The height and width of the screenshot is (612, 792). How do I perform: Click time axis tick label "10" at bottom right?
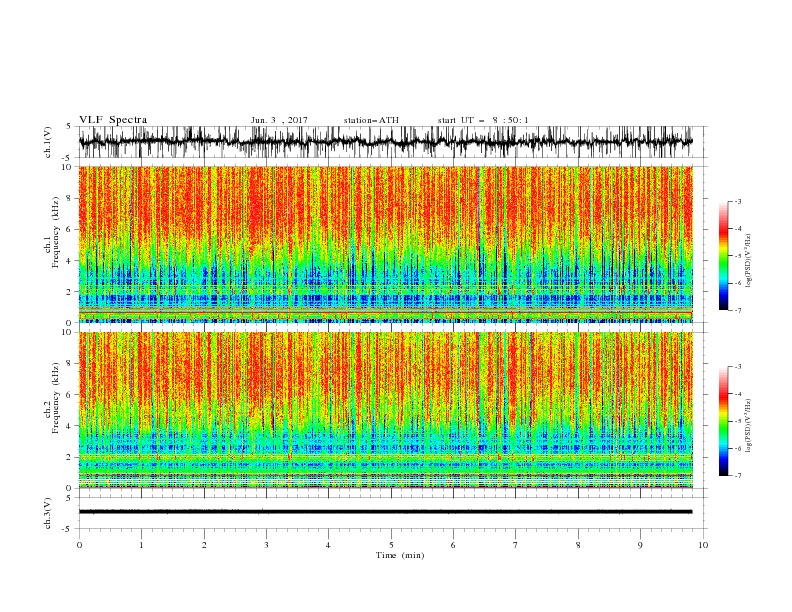click(x=703, y=545)
